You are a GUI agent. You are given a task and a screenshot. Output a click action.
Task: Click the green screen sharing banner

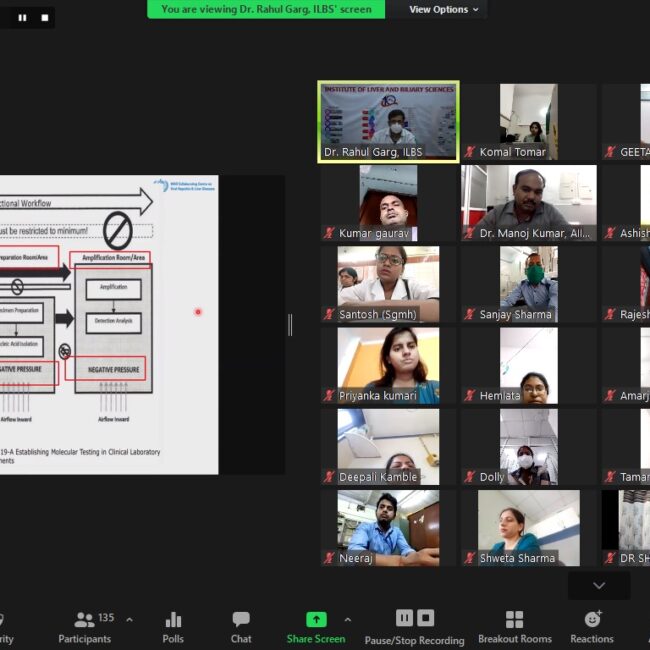pos(266,10)
